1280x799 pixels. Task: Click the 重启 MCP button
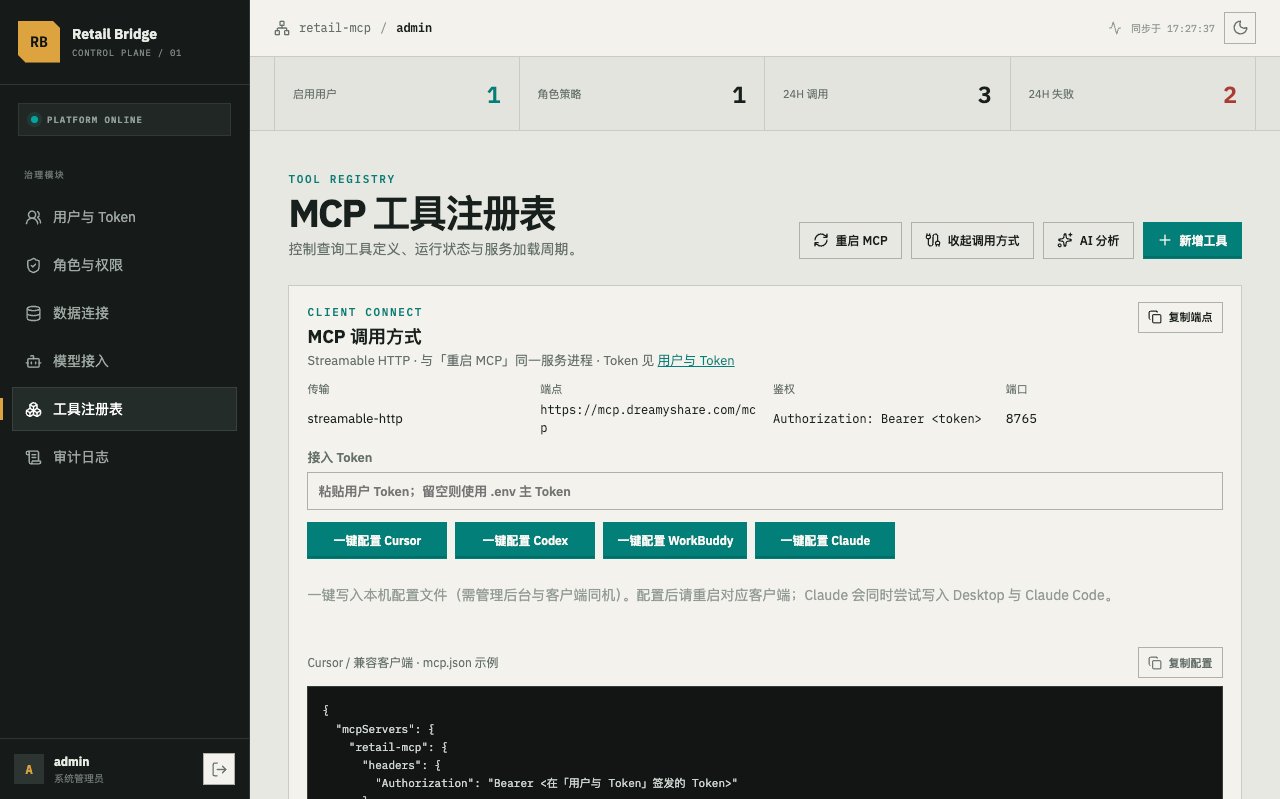pos(850,240)
